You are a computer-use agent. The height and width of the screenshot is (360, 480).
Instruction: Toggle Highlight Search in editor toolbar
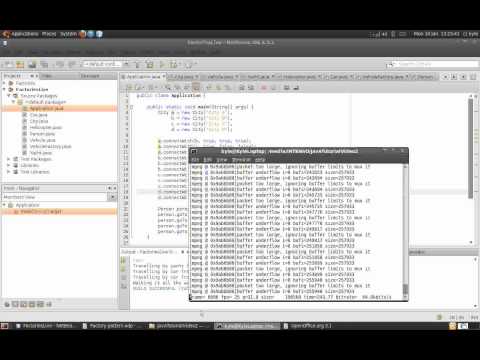point(196,87)
